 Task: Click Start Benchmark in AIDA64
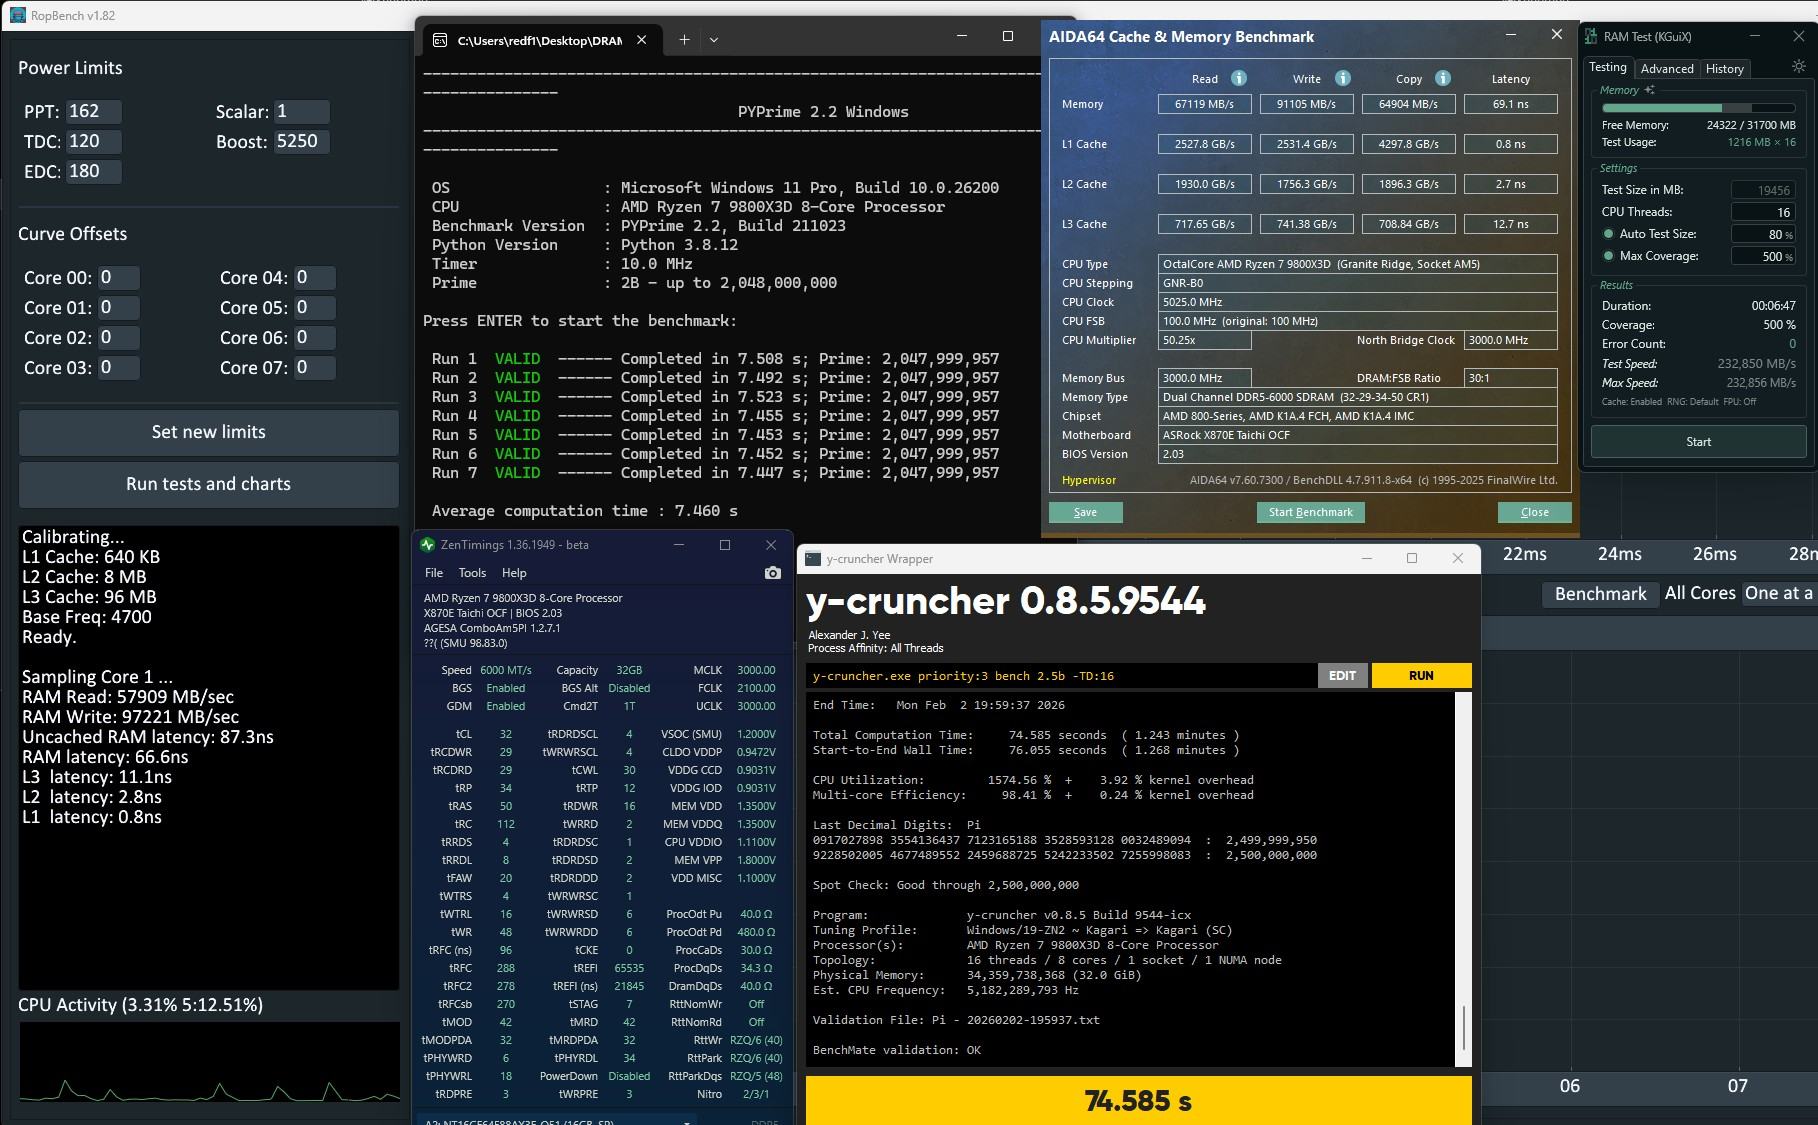tap(1310, 512)
